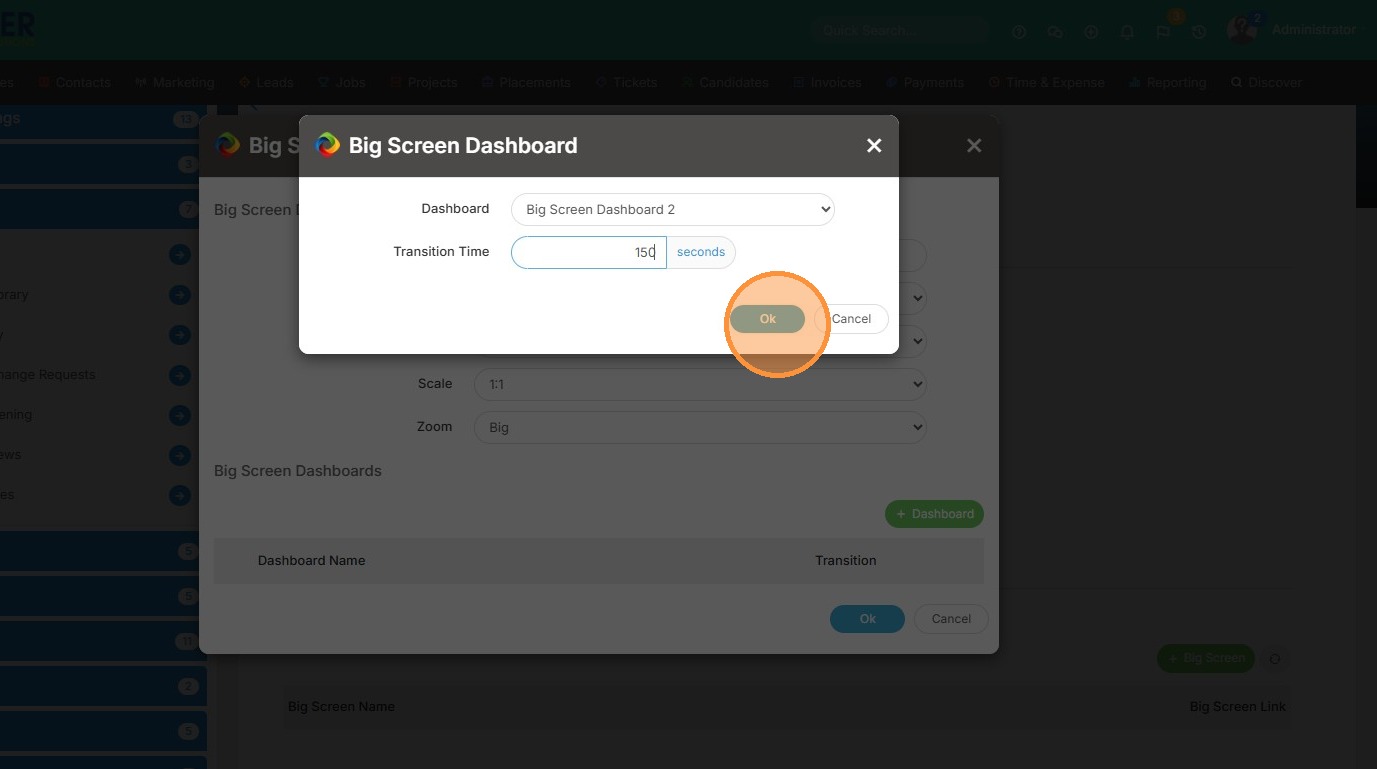1377x769 pixels.
Task: Click the Big Screen Dashboards section heading
Action: tap(298, 470)
